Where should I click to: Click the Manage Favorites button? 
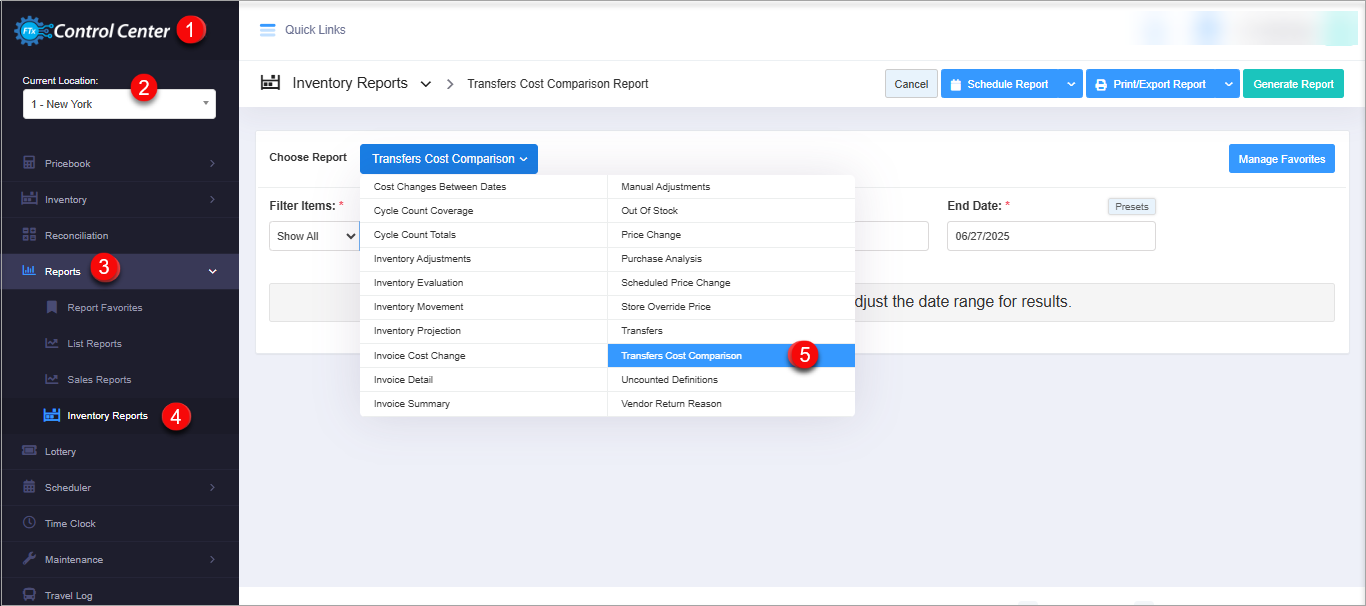1281,159
